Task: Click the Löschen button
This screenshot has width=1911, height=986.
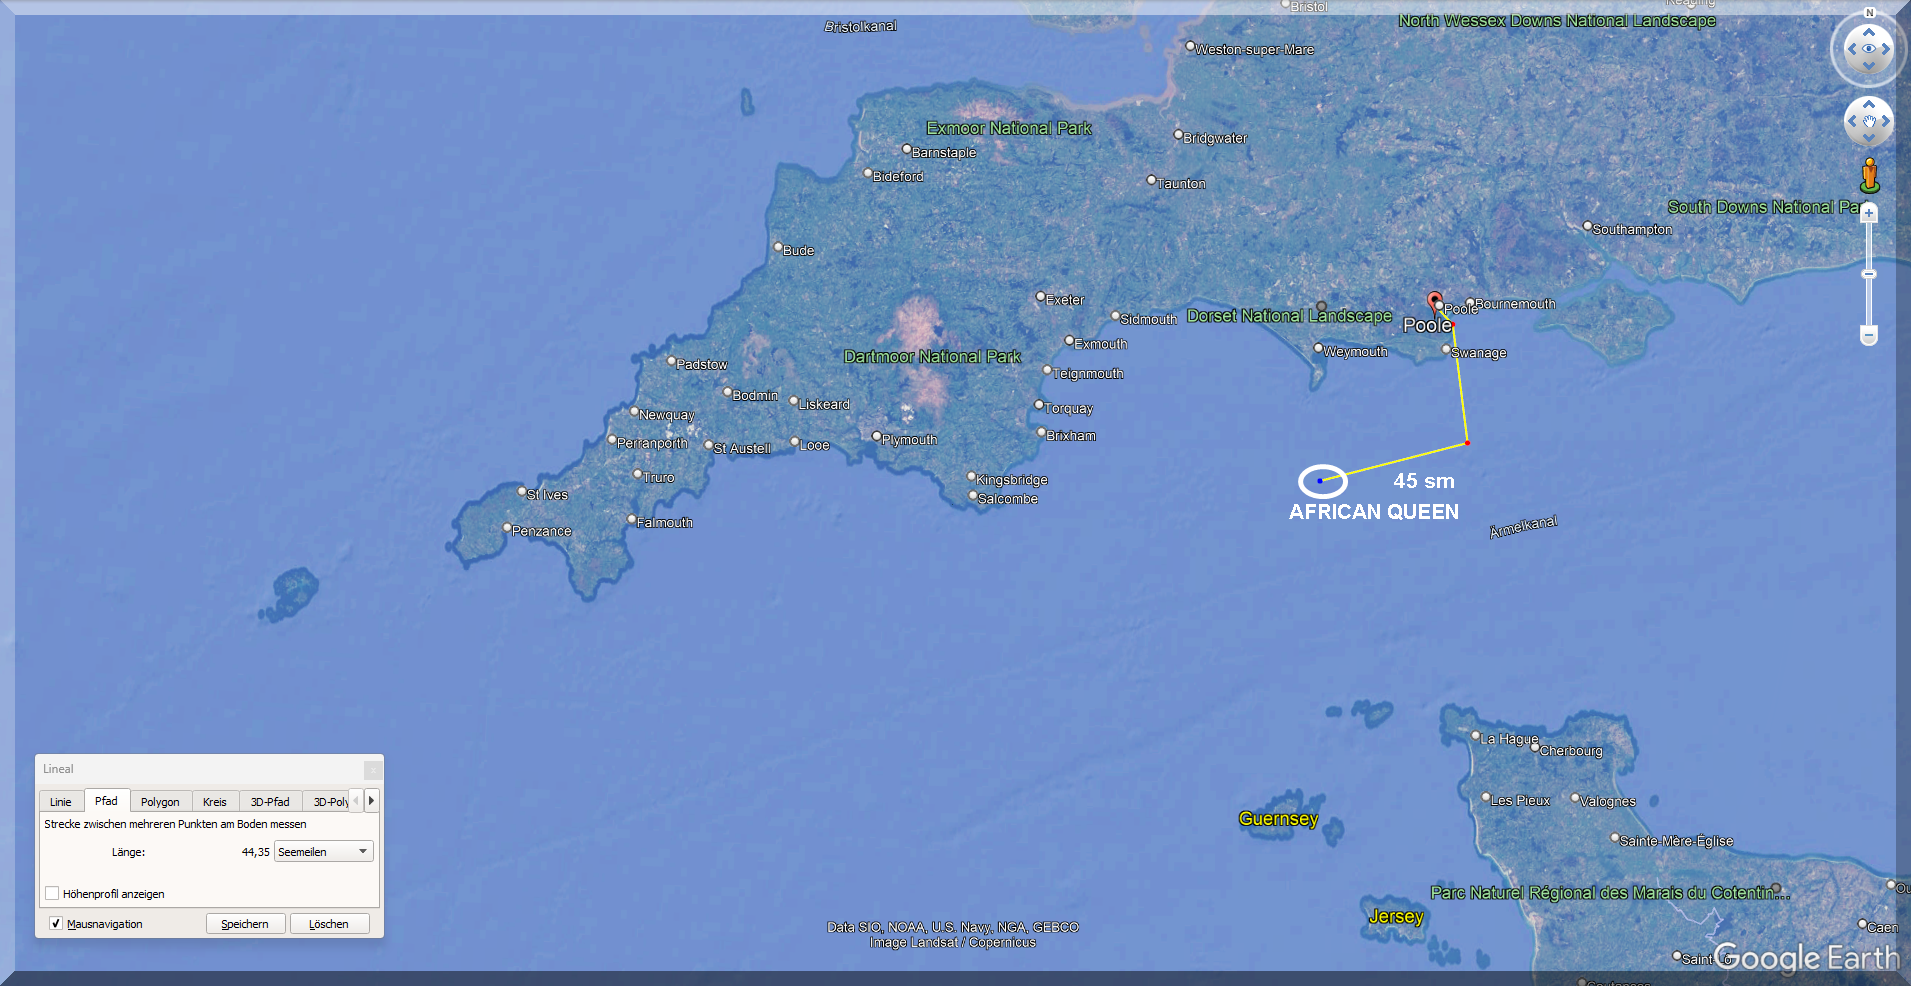Action: [x=329, y=923]
